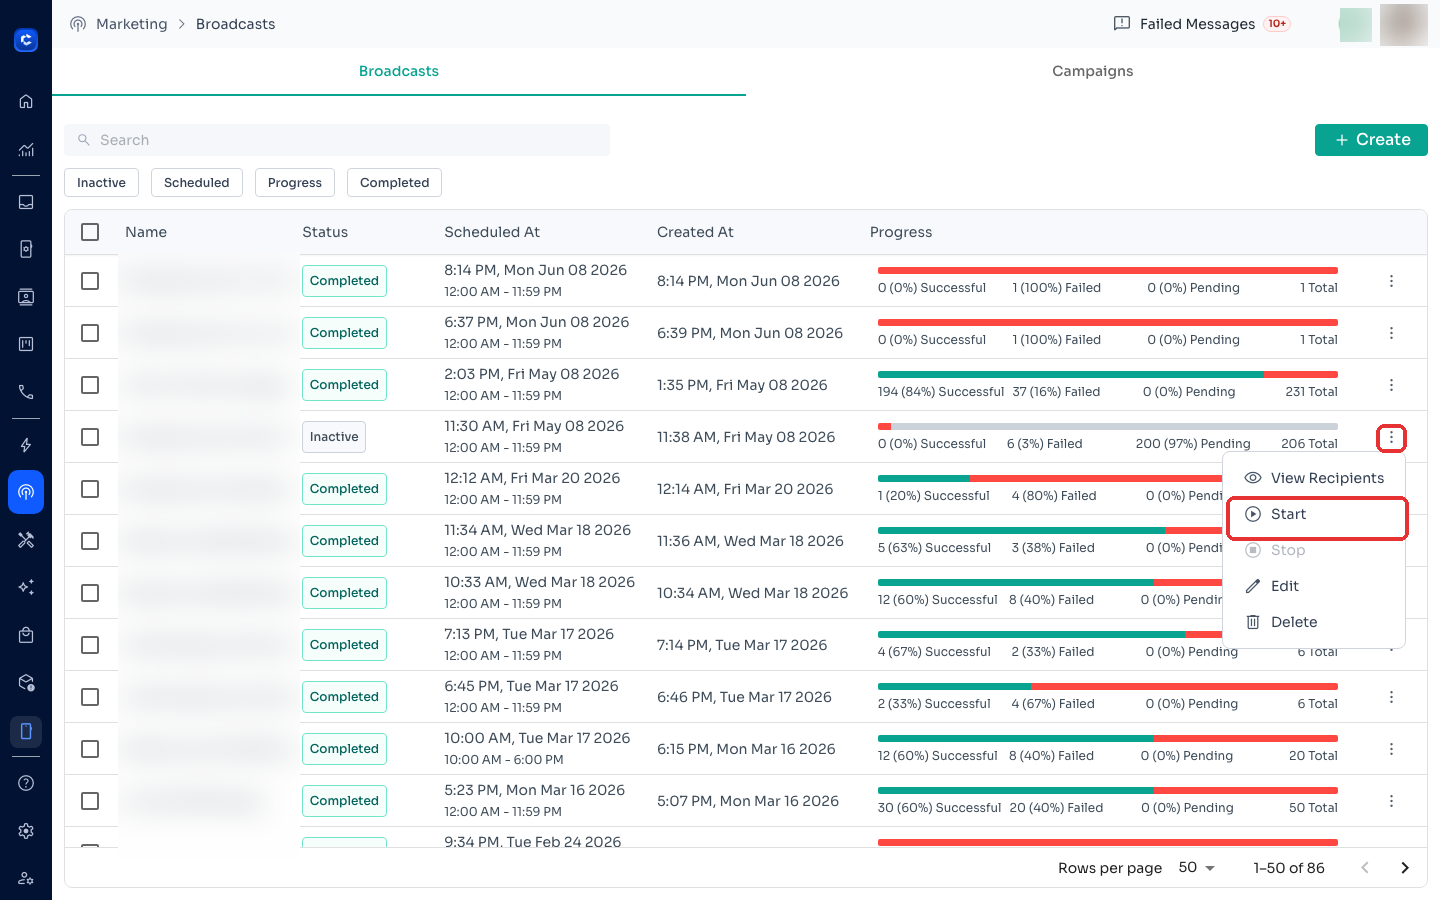Switch to the Campaigns tab
1440x900 pixels.
point(1092,71)
